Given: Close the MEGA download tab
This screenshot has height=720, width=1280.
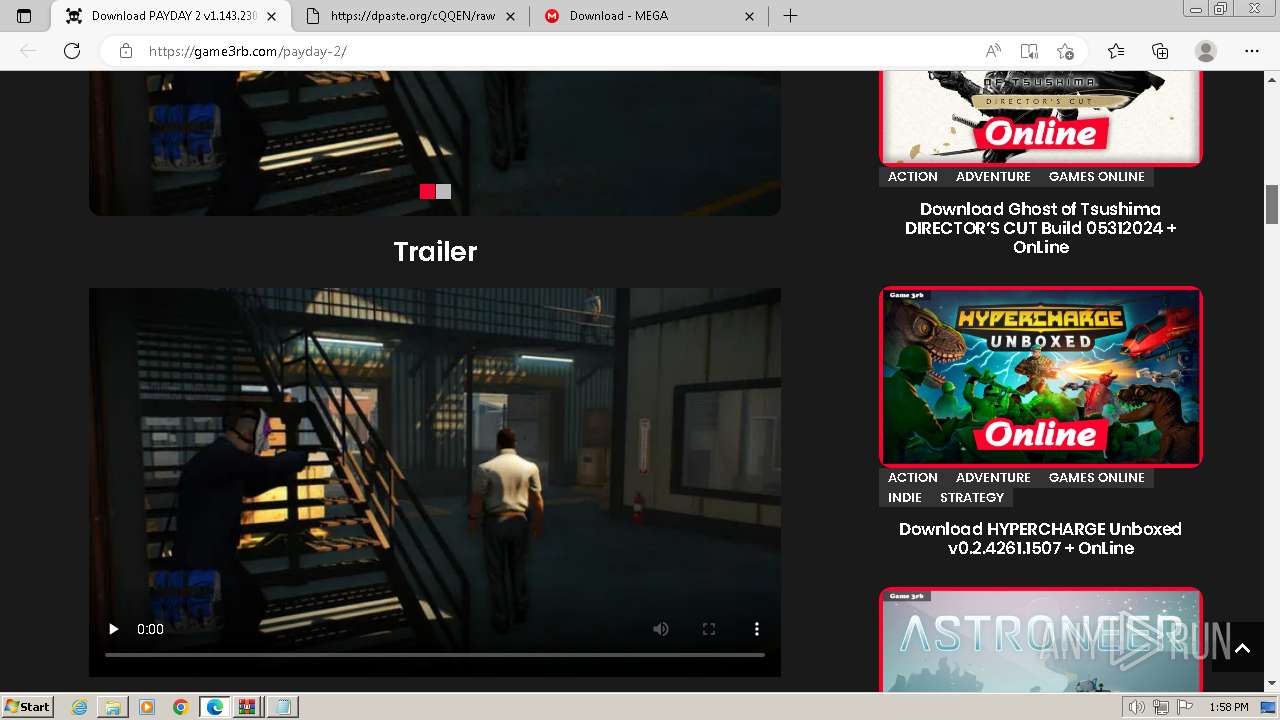Looking at the screenshot, I should (x=751, y=16).
